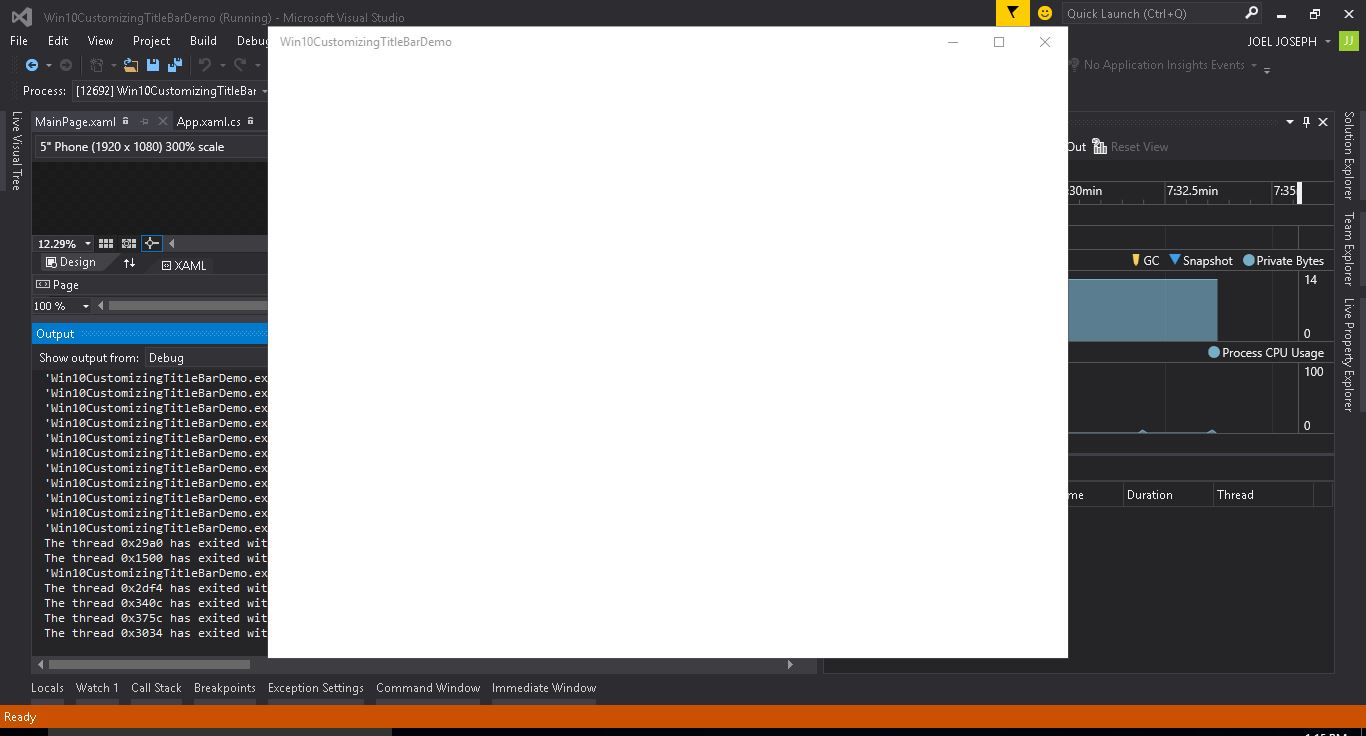Open the 5" Phone device selector dropdown

[x=151, y=147]
